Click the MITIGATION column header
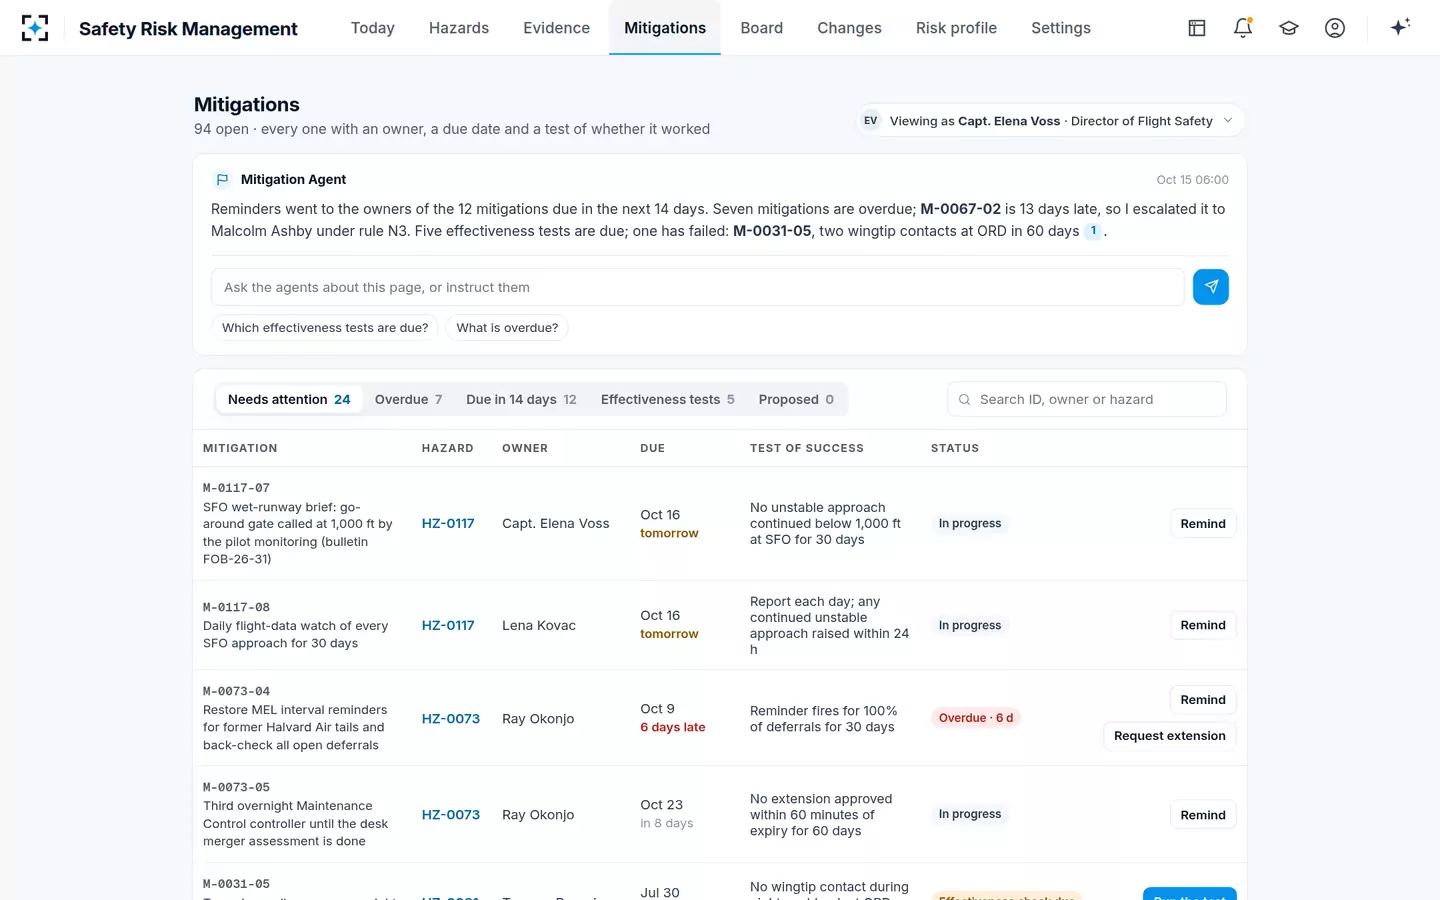1440x900 pixels. [240, 448]
